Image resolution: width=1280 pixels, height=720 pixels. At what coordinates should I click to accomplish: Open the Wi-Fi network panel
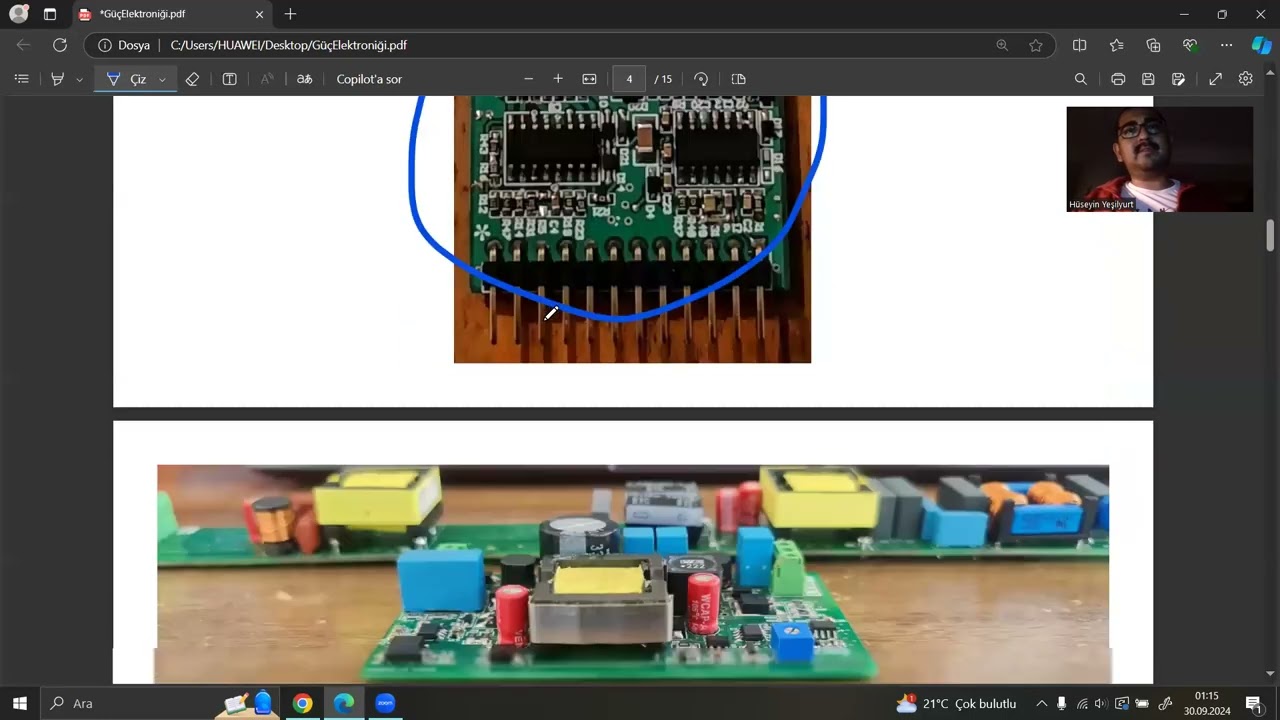[1082, 703]
